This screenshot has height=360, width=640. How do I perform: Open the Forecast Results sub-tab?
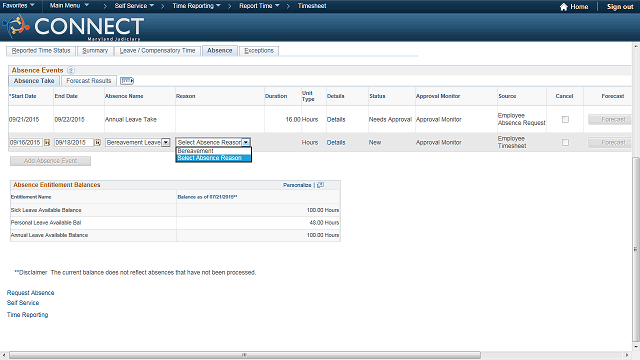tap(89, 81)
